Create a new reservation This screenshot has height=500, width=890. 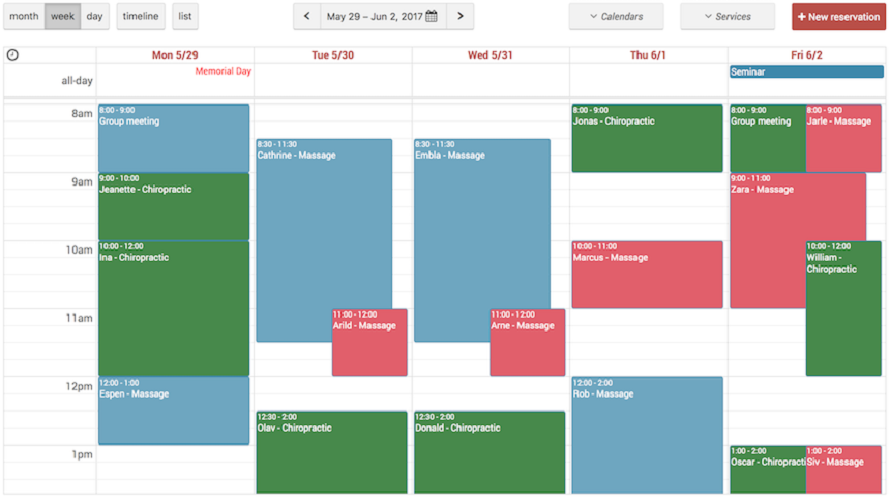click(839, 16)
